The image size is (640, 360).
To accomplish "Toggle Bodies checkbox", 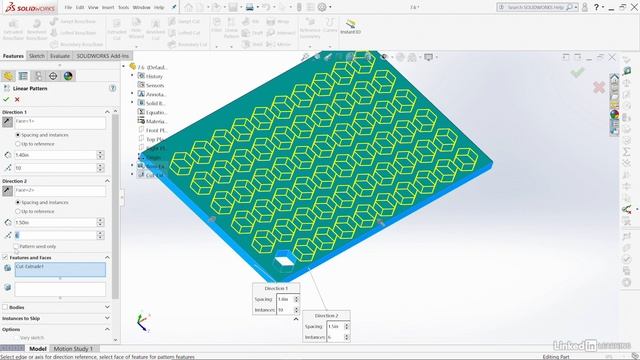I will [x=5, y=307].
